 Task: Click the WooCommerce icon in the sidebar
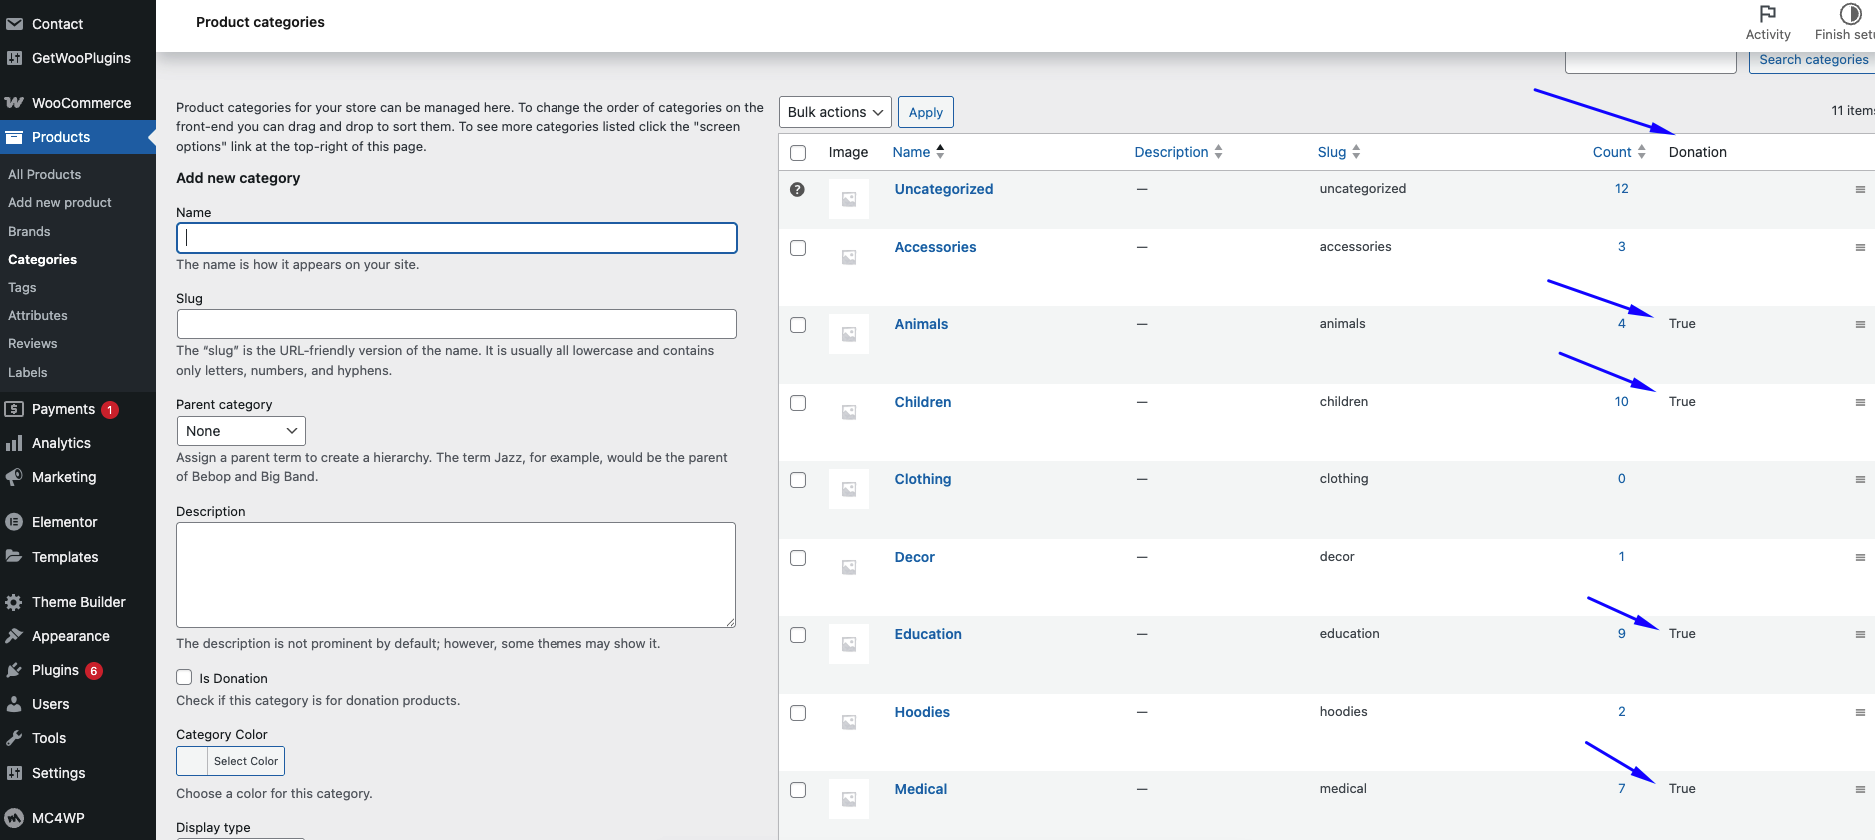click(x=14, y=103)
